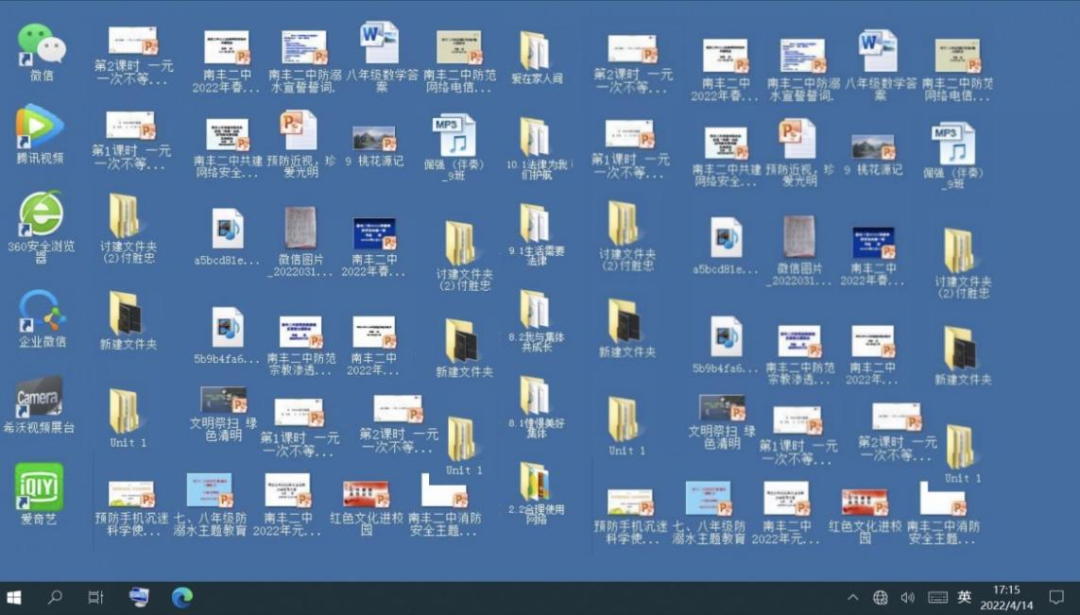Click the taskbar search magnifier icon
The image size is (1080, 615).
[x=56, y=597]
